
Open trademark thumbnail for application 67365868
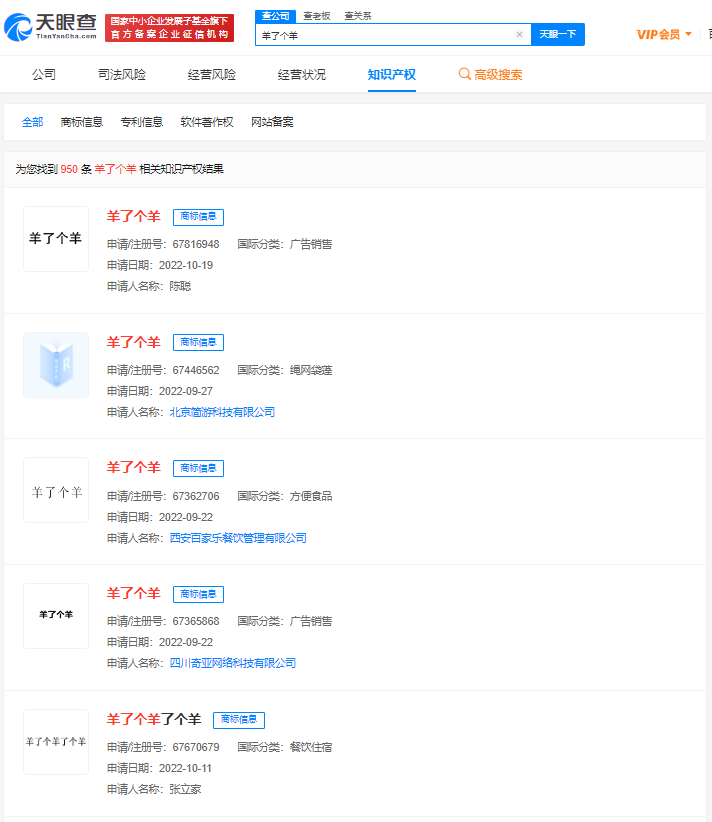56,616
